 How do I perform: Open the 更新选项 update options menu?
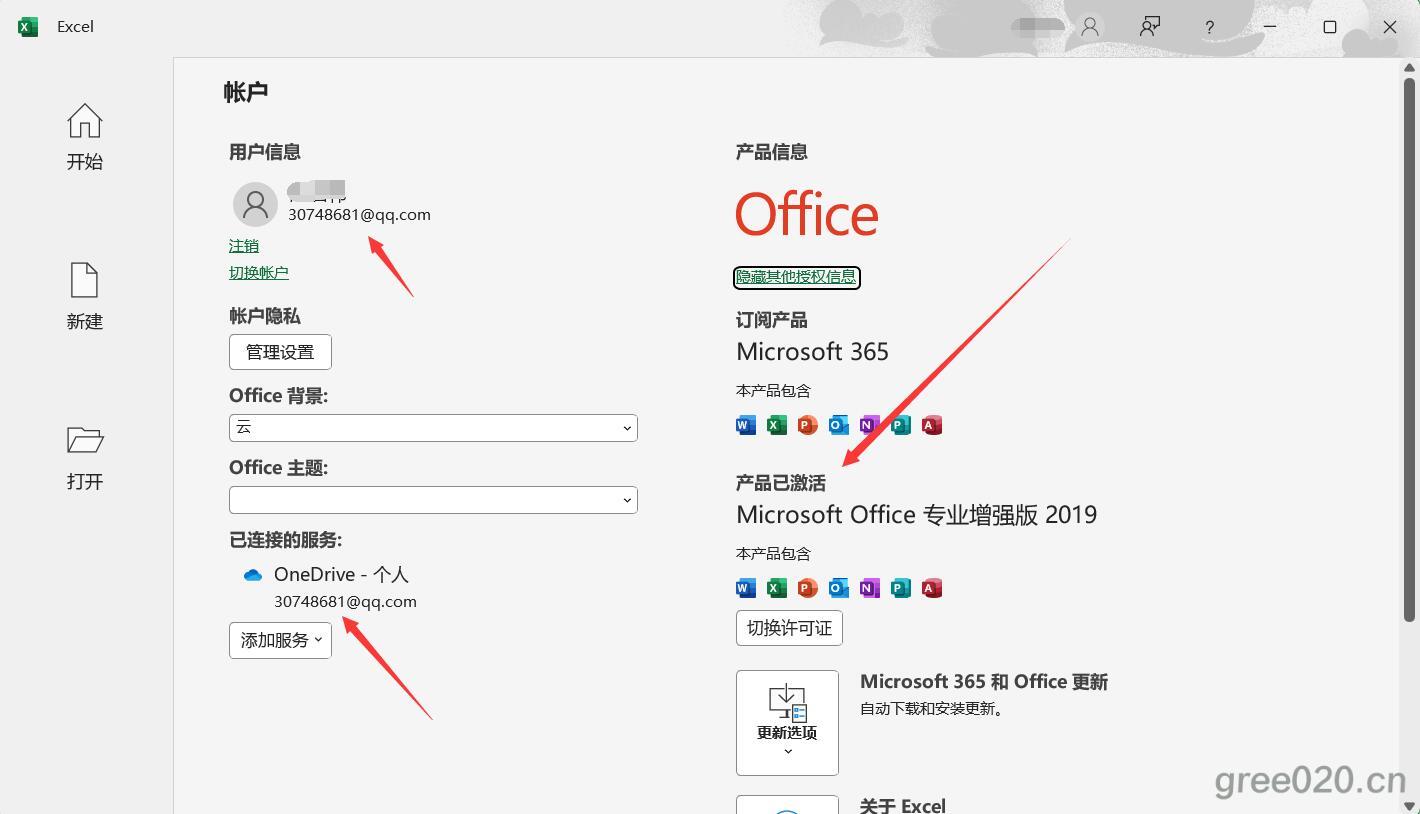(x=787, y=723)
